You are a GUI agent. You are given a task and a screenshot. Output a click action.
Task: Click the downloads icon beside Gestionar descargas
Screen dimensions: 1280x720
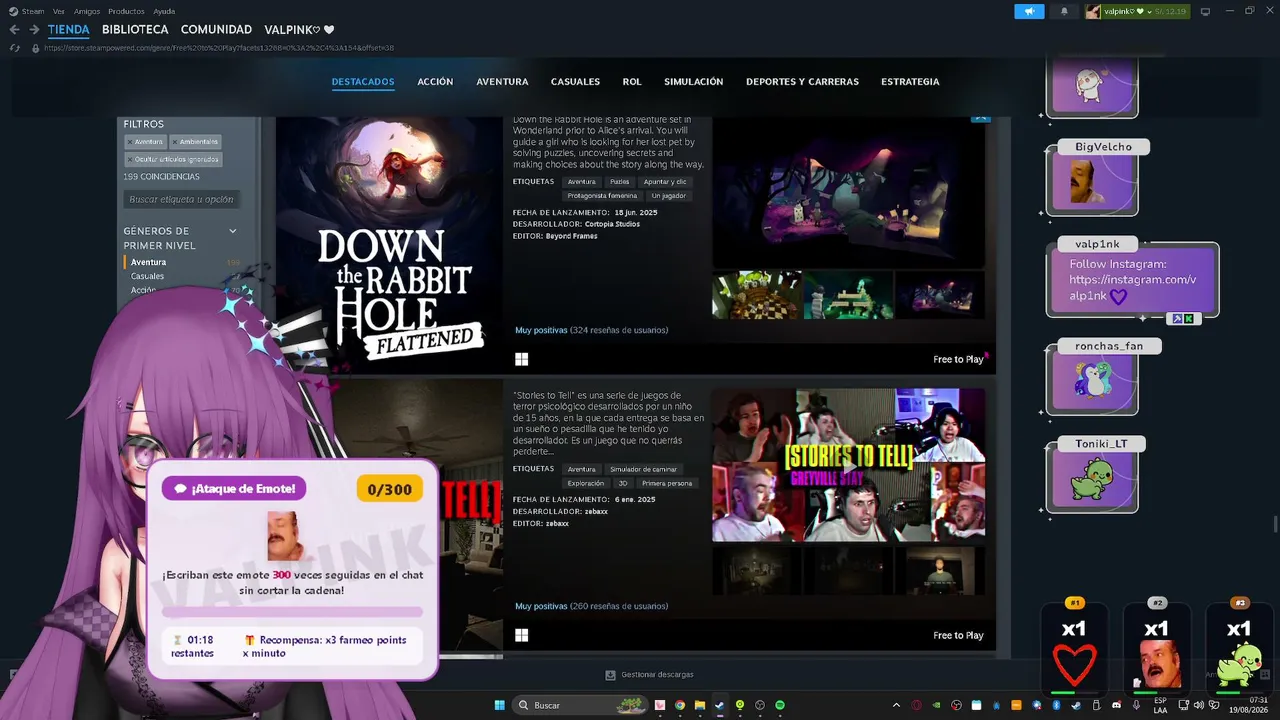(610, 675)
